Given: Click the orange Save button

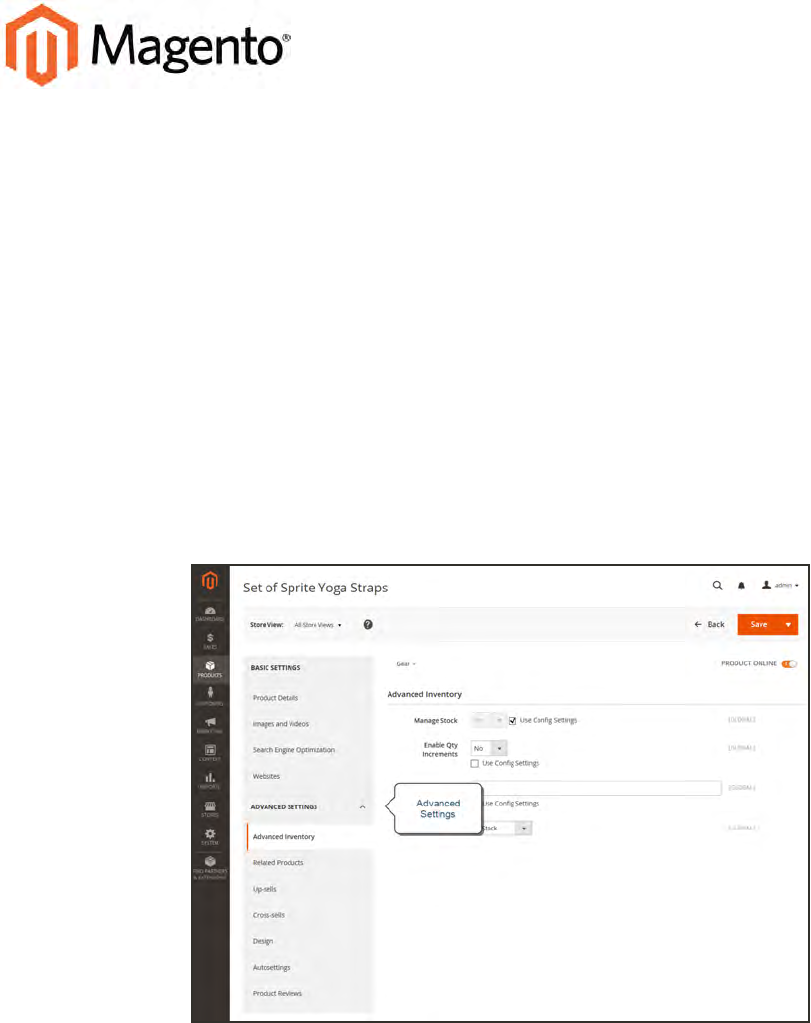Looking at the screenshot, I should [x=758, y=624].
